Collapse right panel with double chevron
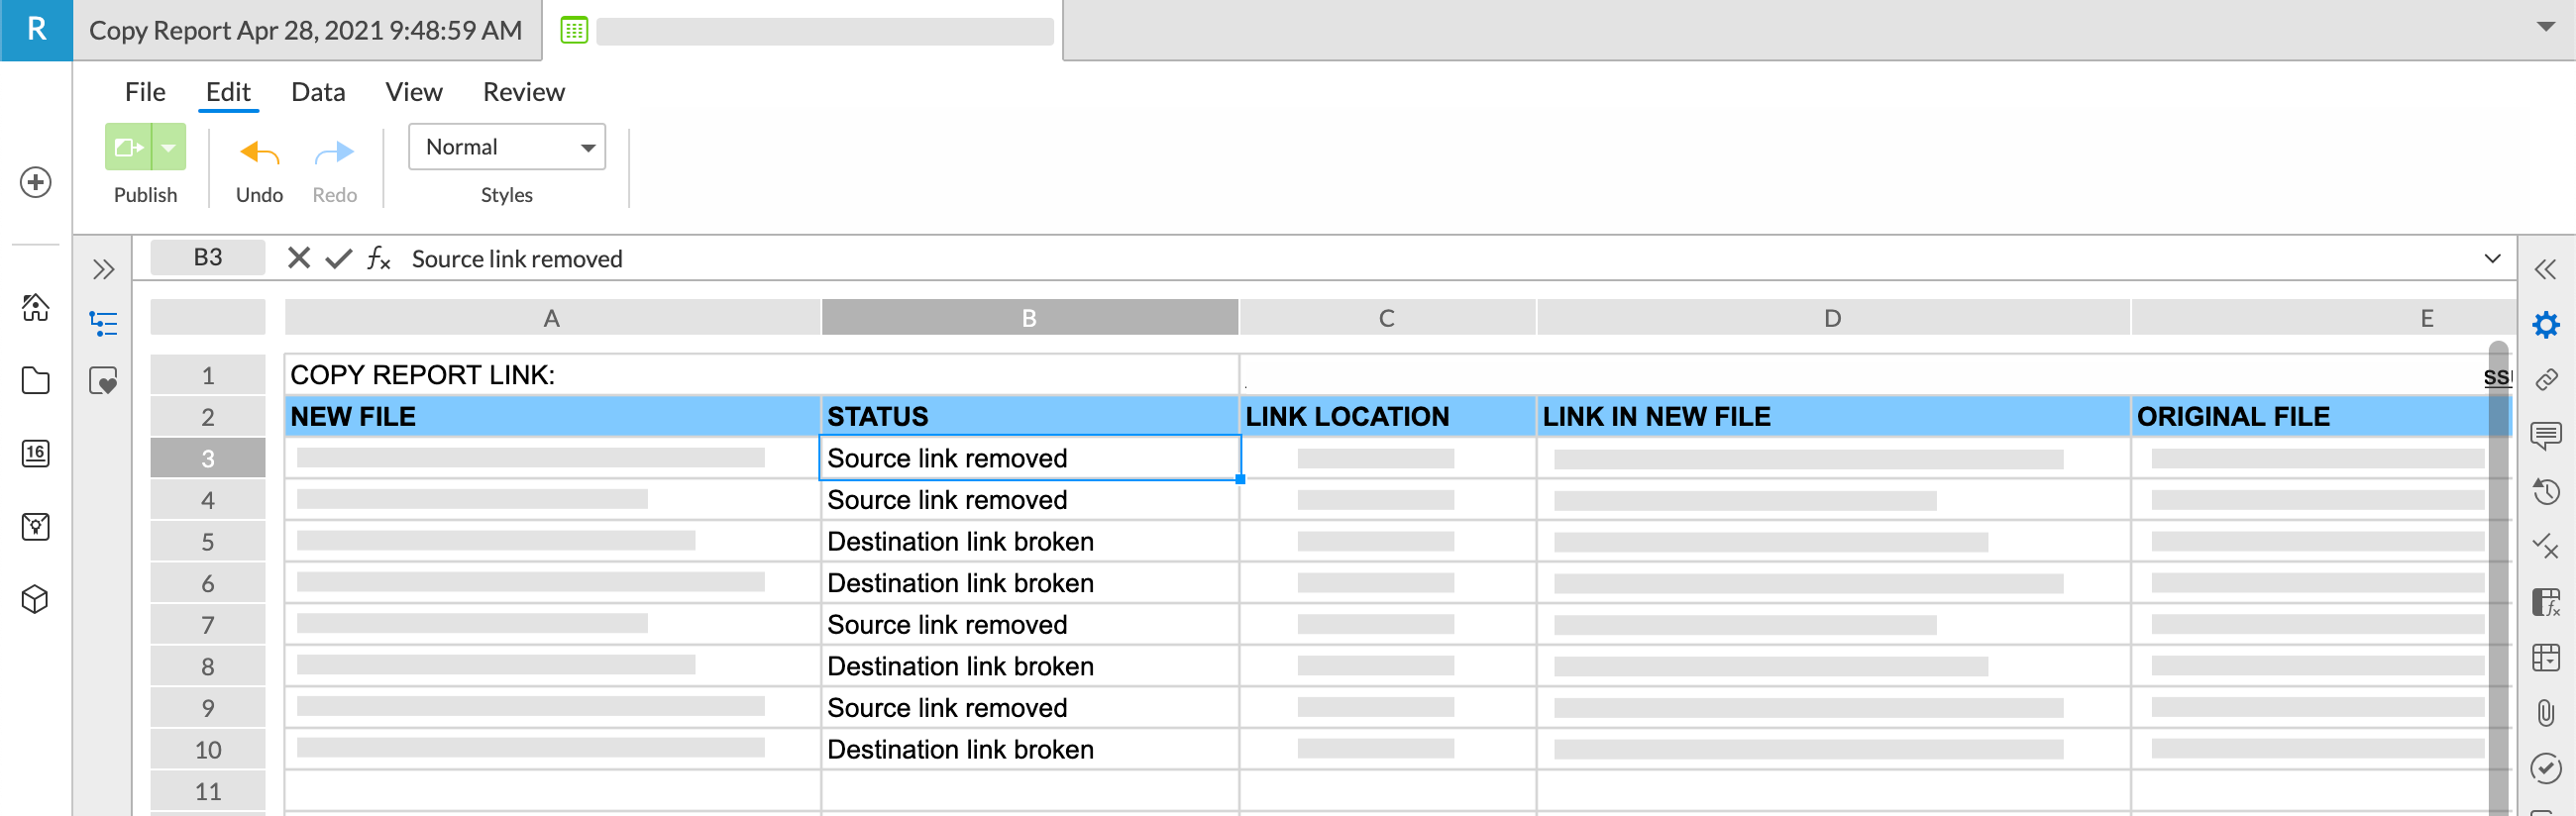This screenshot has width=2576, height=816. [2545, 269]
